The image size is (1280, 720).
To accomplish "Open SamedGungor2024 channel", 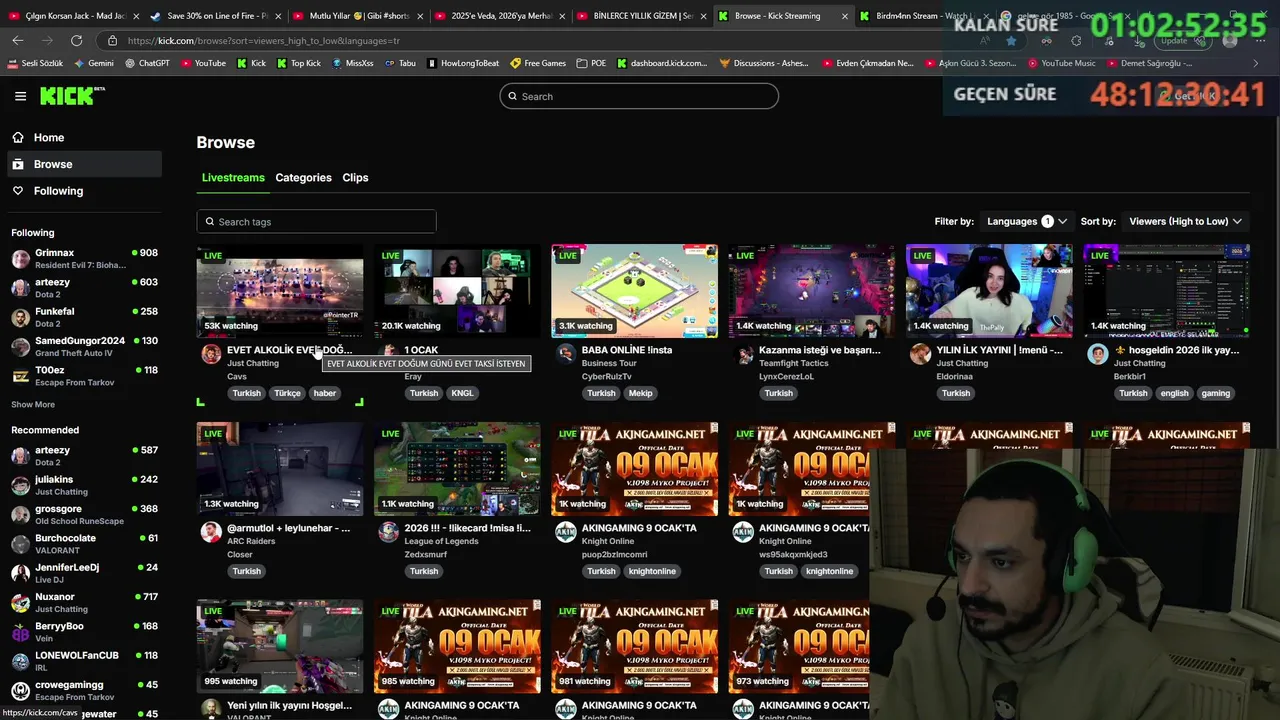I will [x=84, y=346].
